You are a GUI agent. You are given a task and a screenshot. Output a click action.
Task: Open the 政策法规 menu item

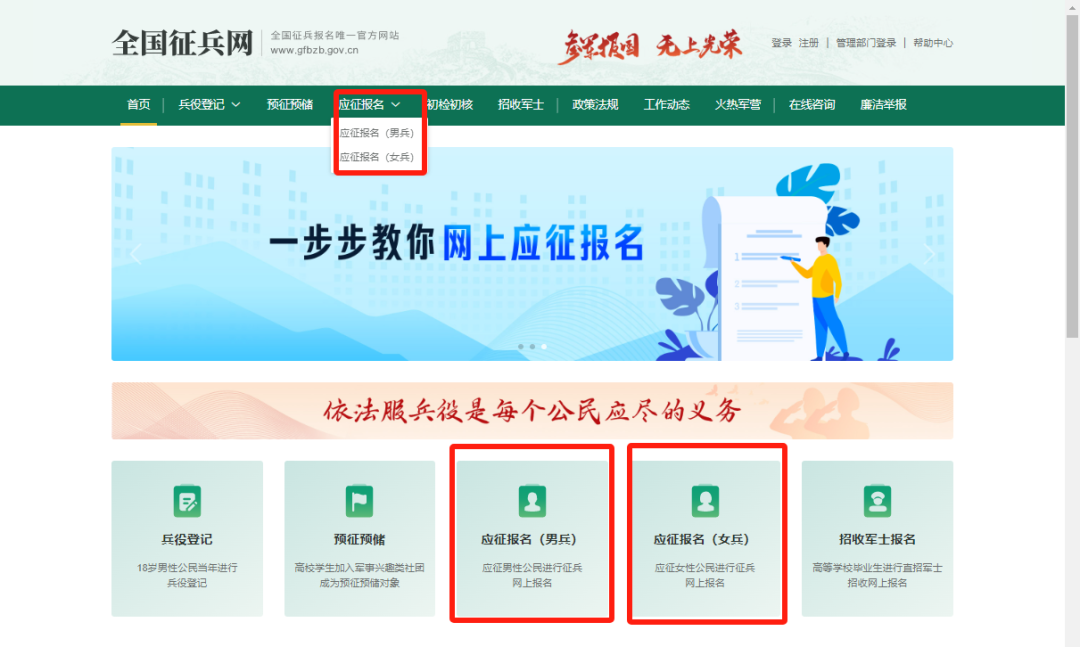594,104
